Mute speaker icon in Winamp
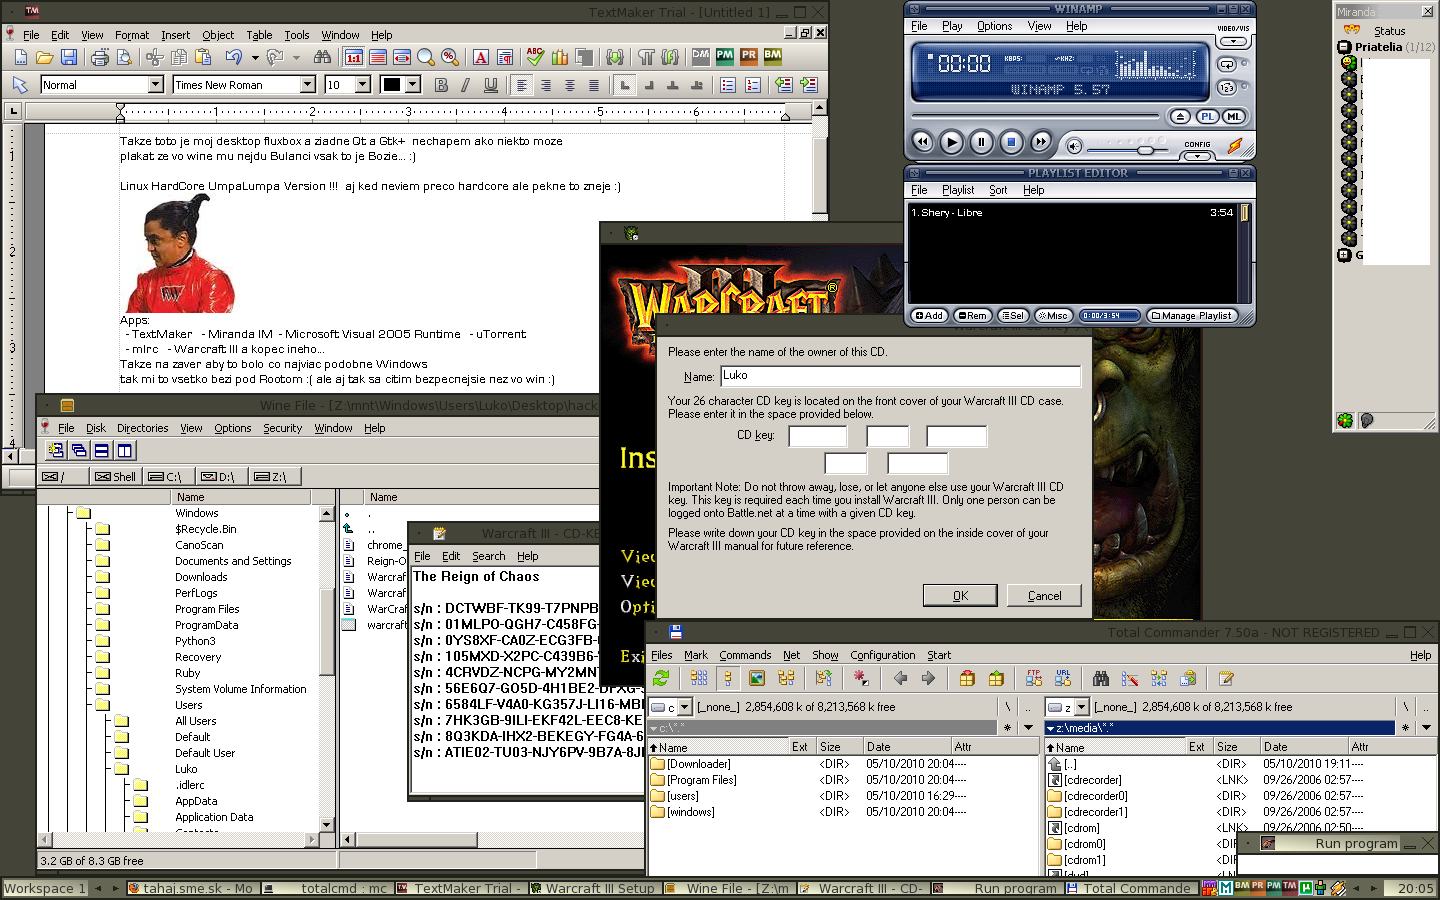 pyautogui.click(x=1075, y=147)
